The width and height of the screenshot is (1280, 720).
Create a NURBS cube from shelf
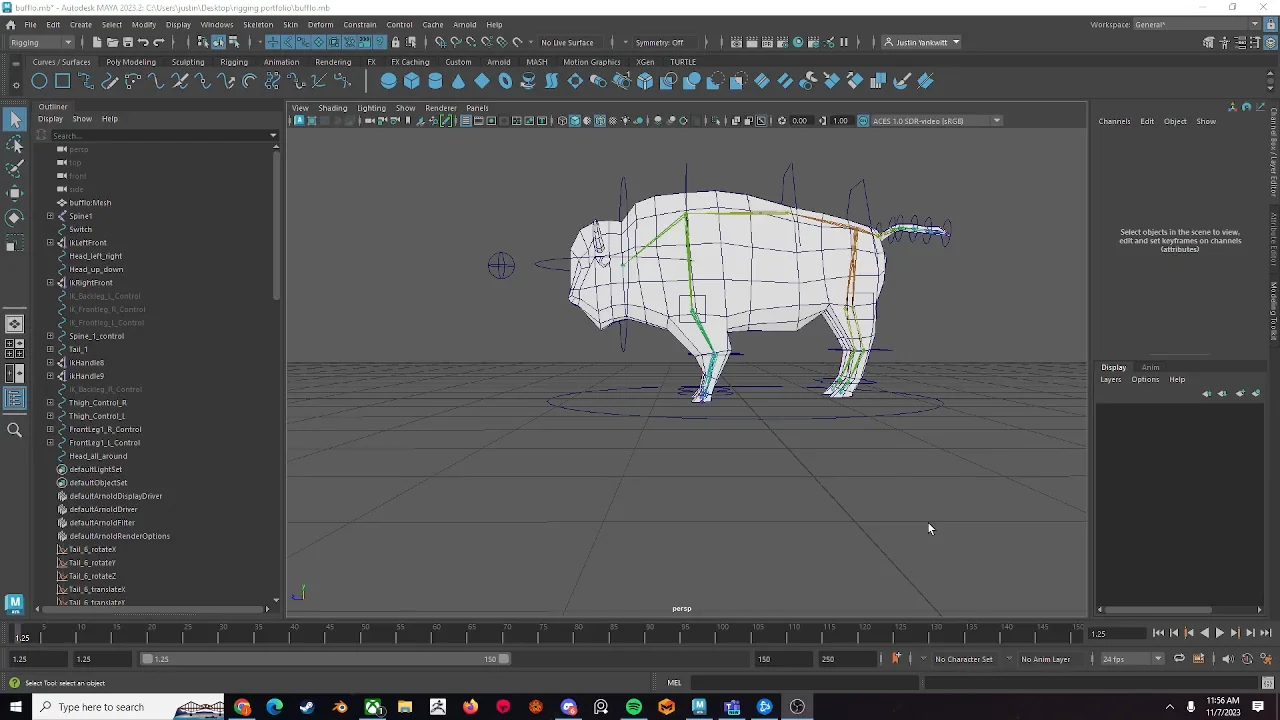click(411, 81)
